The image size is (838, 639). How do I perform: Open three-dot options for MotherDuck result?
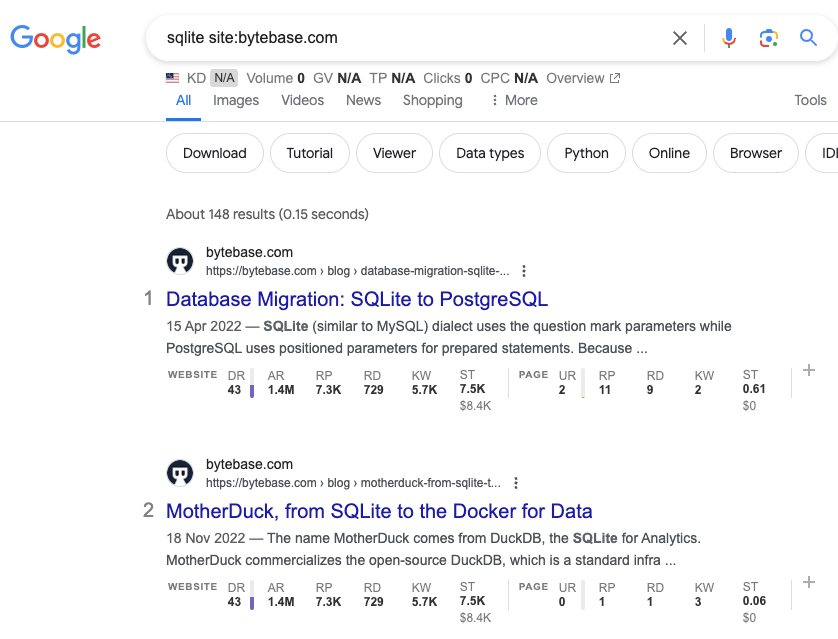pos(516,483)
